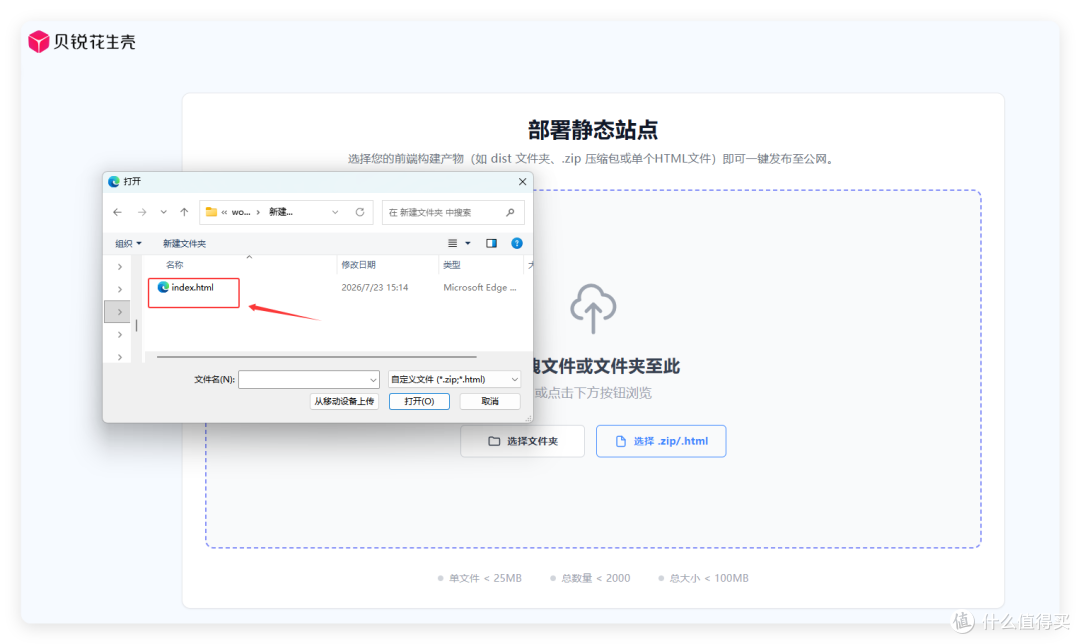Screen dimensions: 1080x644
Task: Expand the highlighted navigation tree chevron
Action: pyautogui.click(x=120, y=312)
